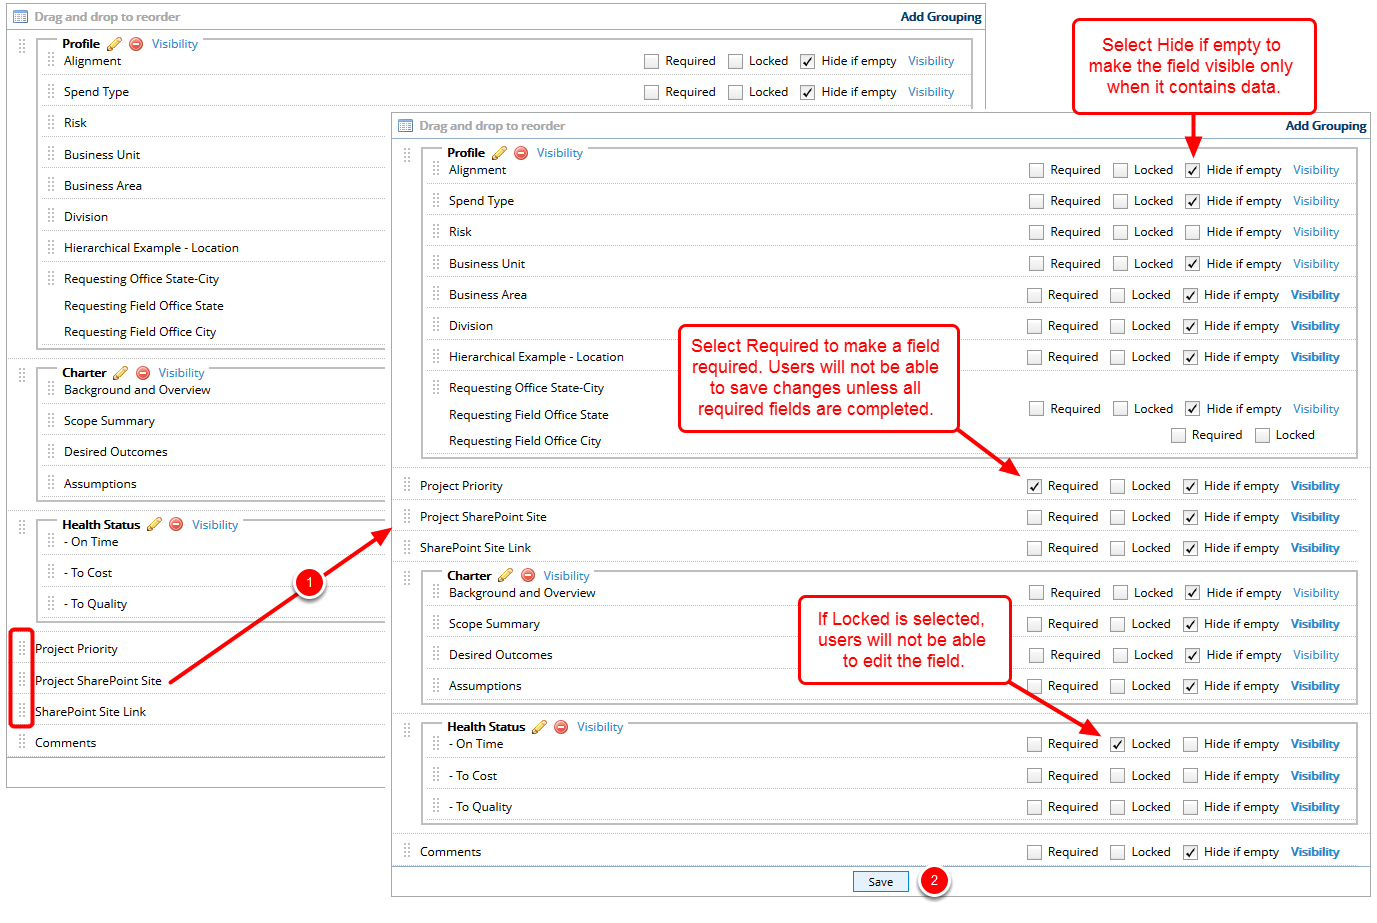Click the drag handle of the Charter group in right panel

[407, 578]
